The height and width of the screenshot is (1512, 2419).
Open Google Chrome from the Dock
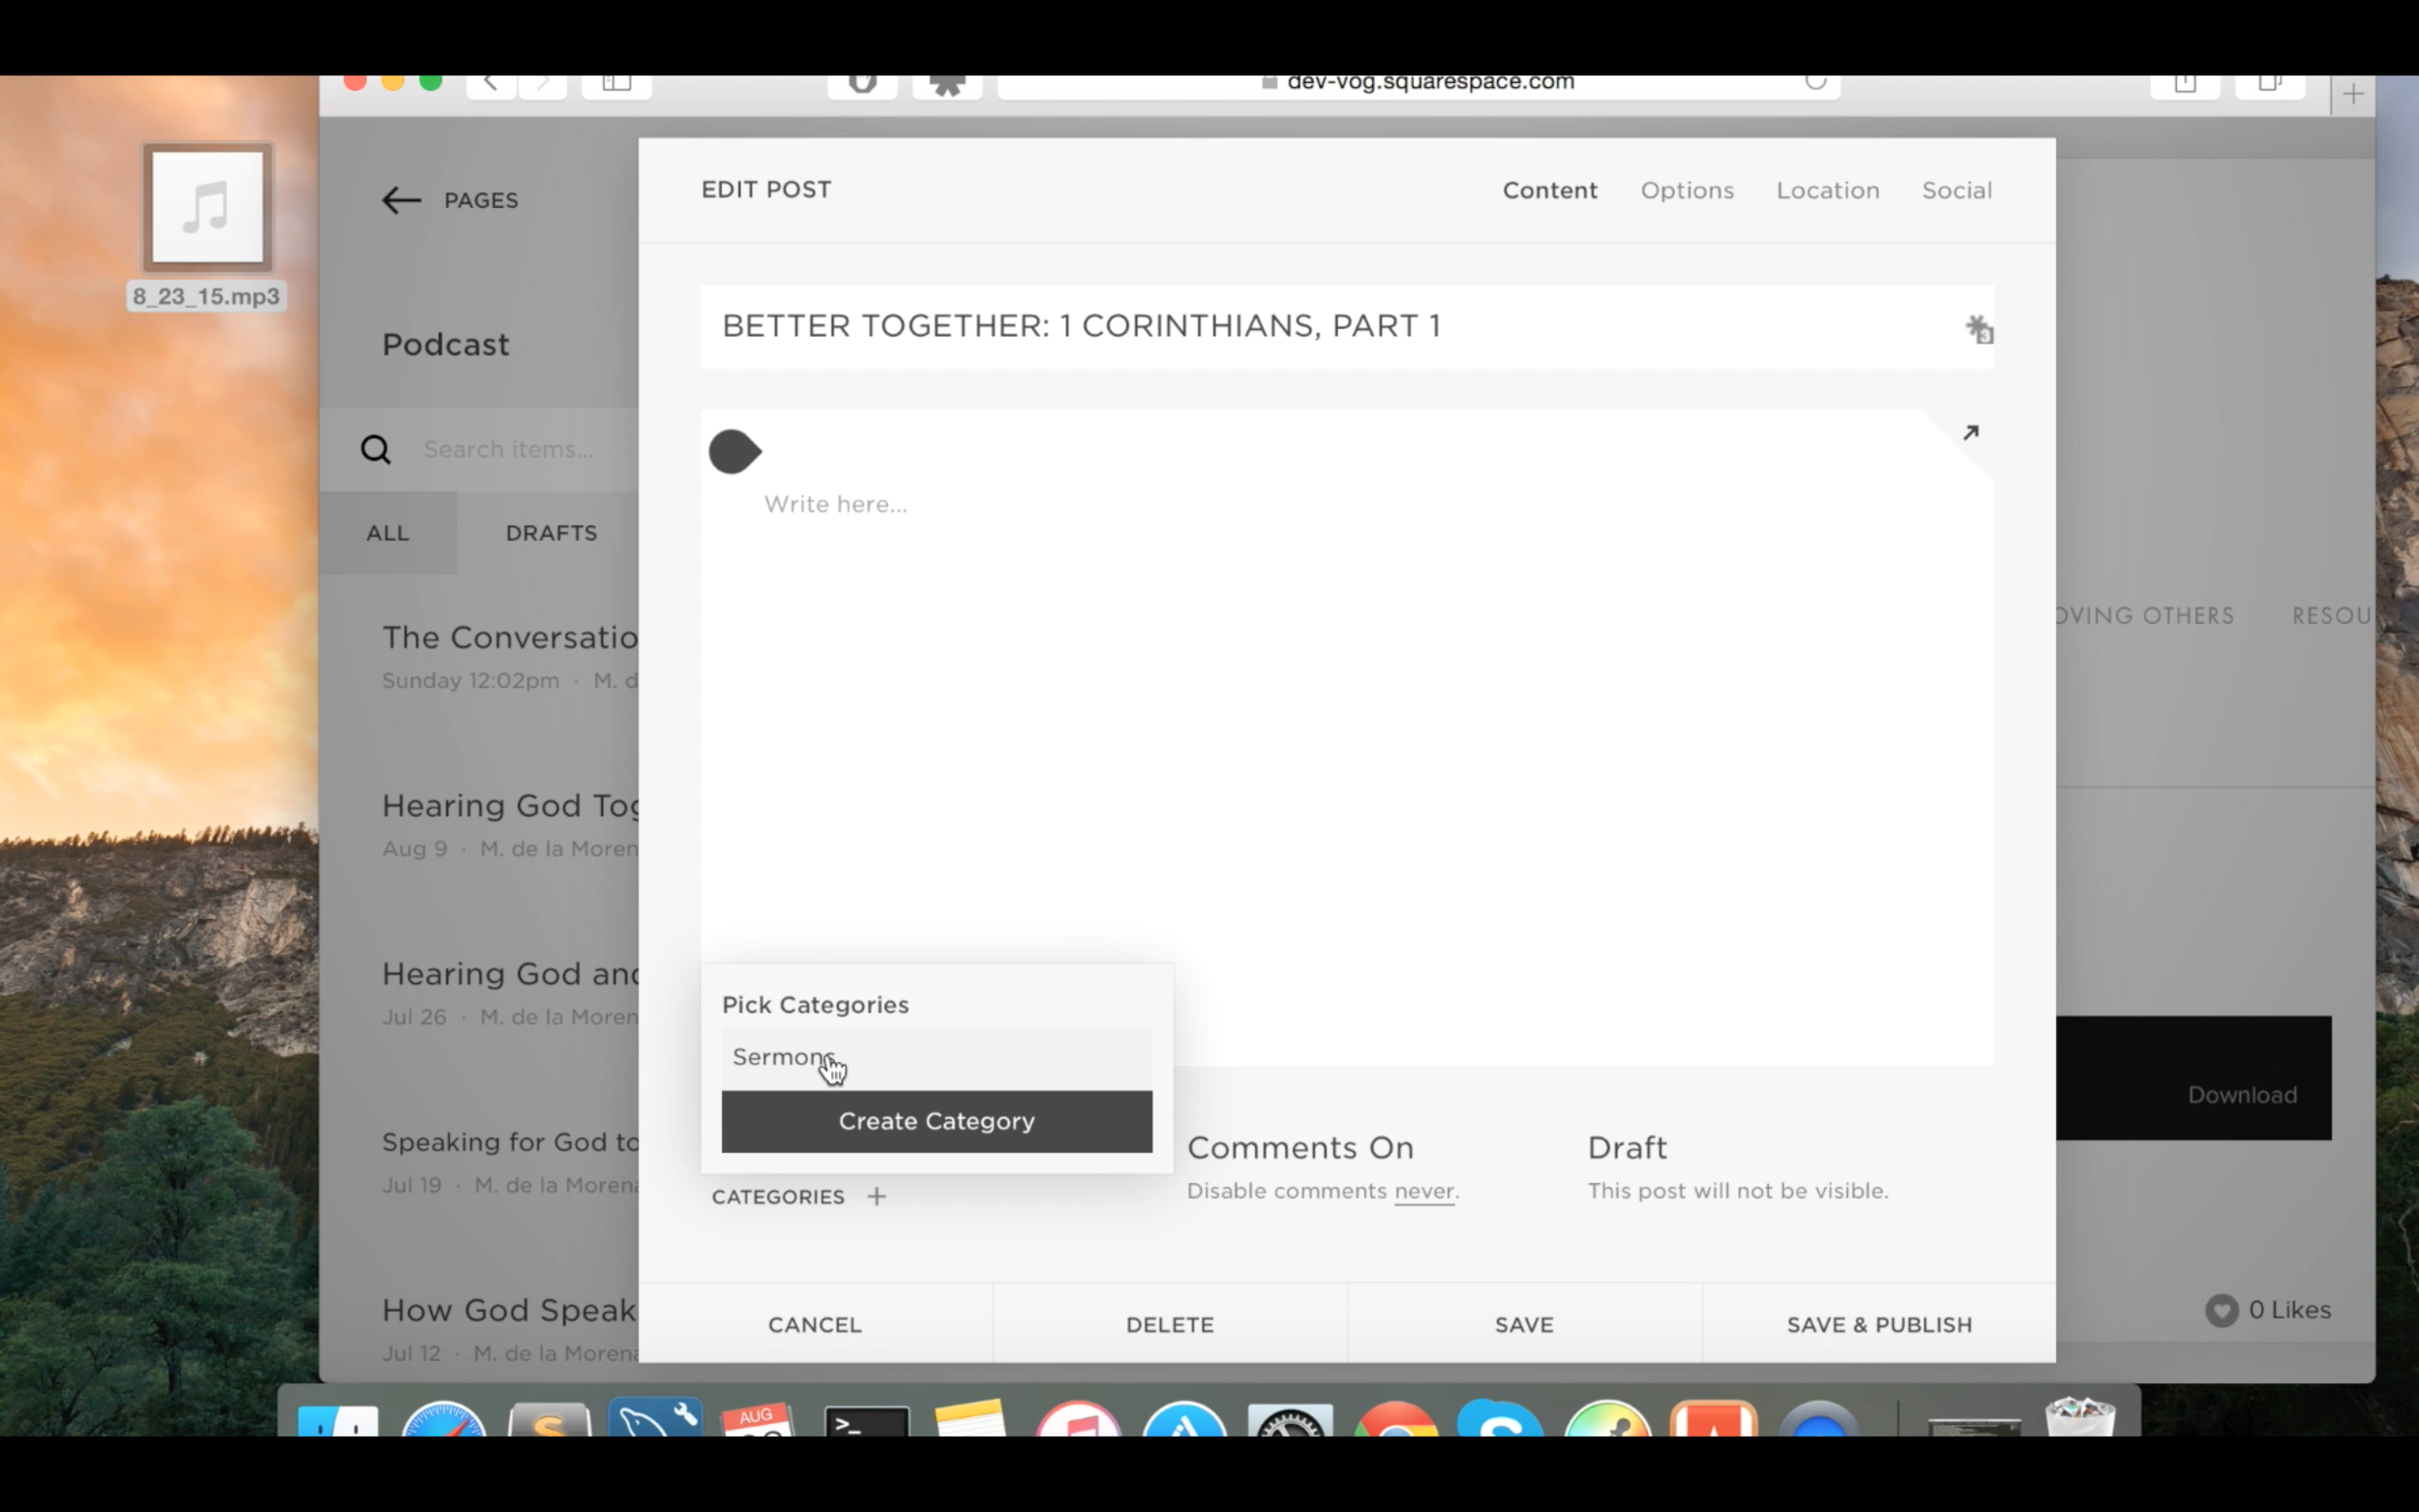(x=1396, y=1419)
